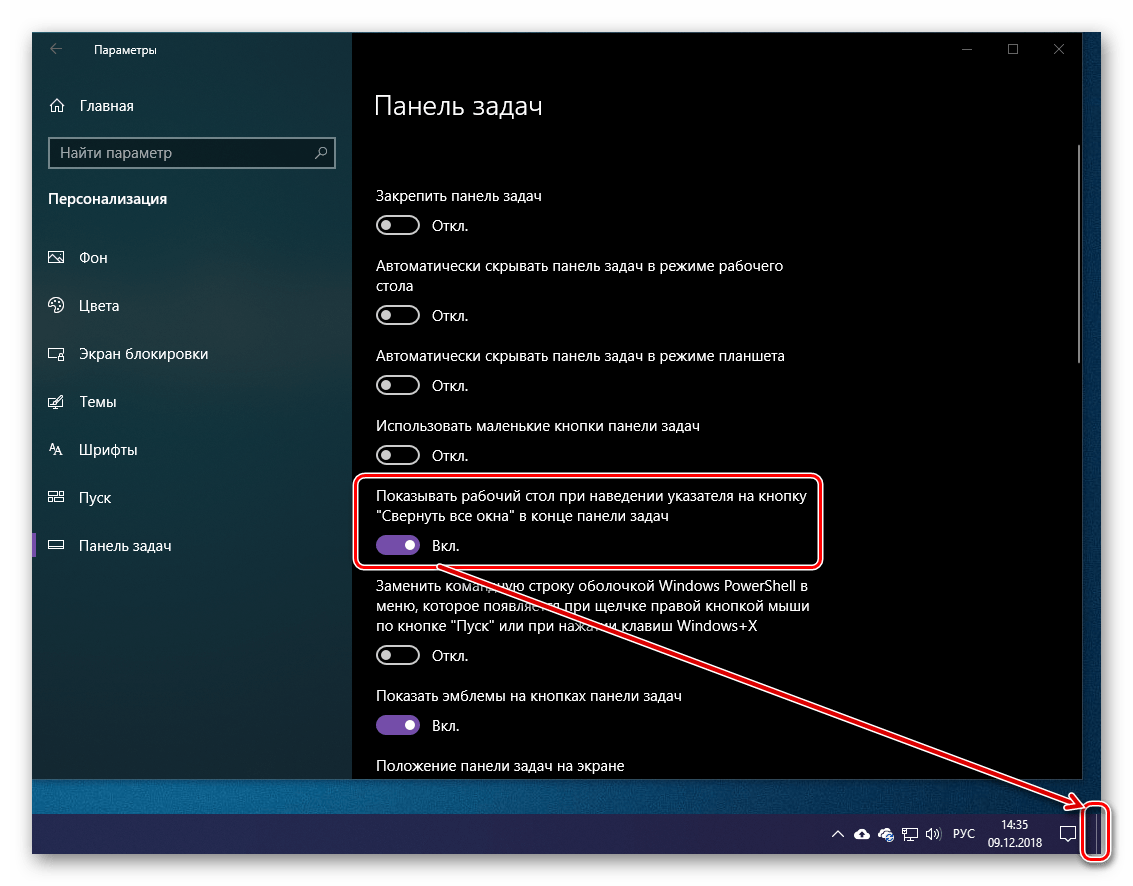Turn off desktop peek on hover switch

pyautogui.click(x=397, y=545)
